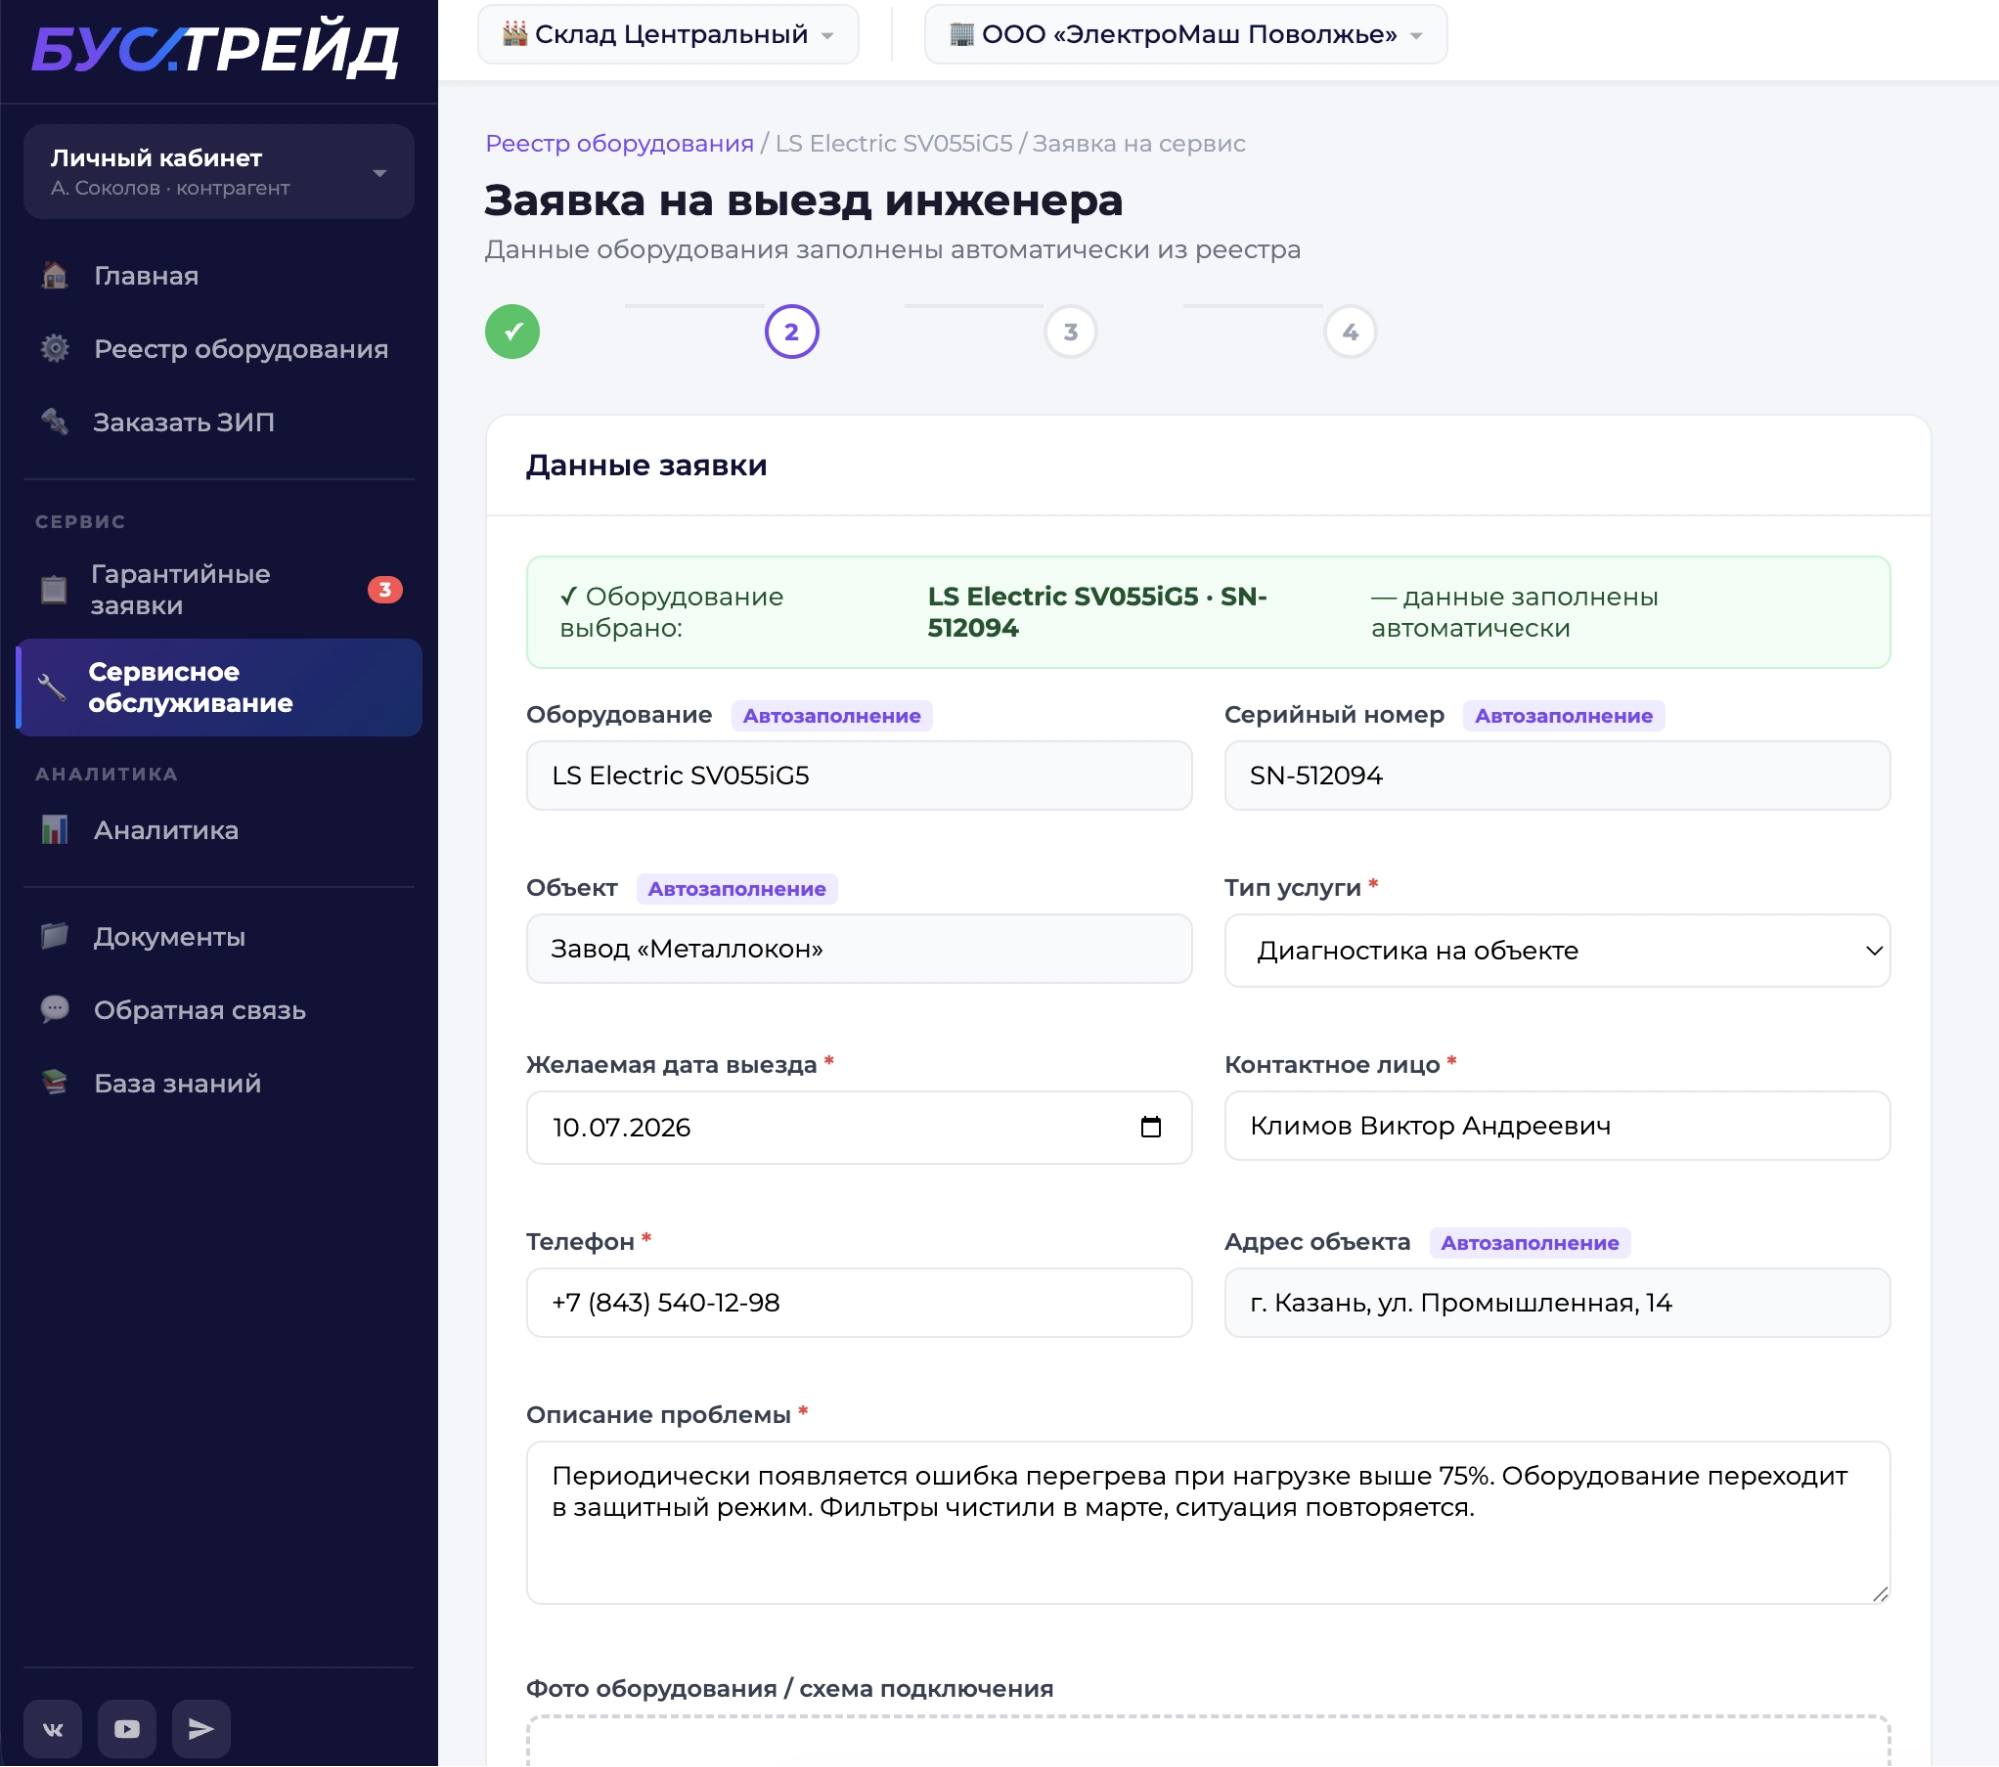
Task: Click step 4 in the progress stepper
Action: pos(1350,332)
